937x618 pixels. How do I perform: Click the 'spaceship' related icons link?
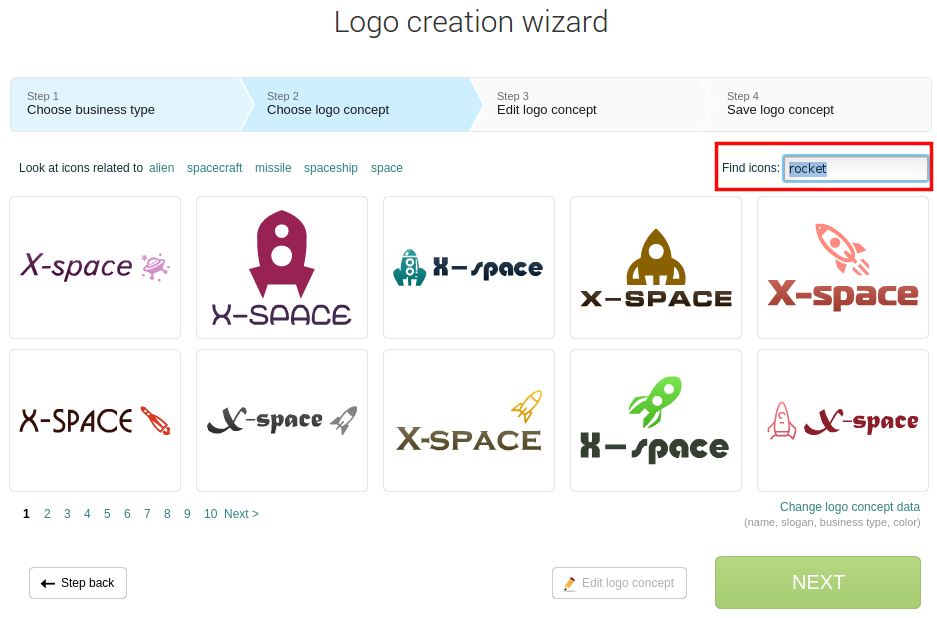point(330,168)
